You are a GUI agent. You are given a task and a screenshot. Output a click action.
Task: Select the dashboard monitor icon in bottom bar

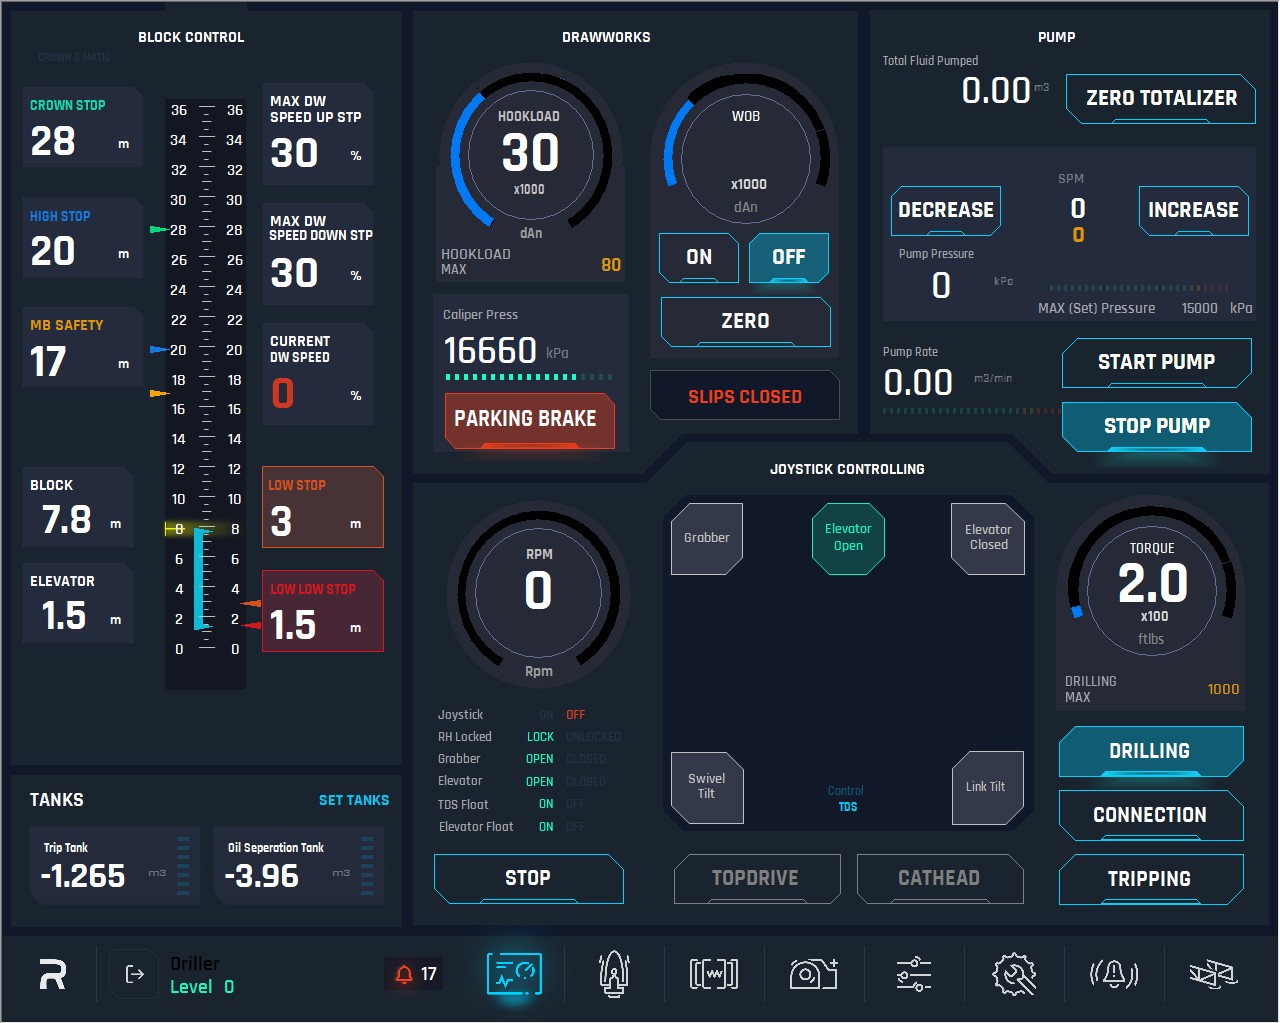[x=514, y=973]
